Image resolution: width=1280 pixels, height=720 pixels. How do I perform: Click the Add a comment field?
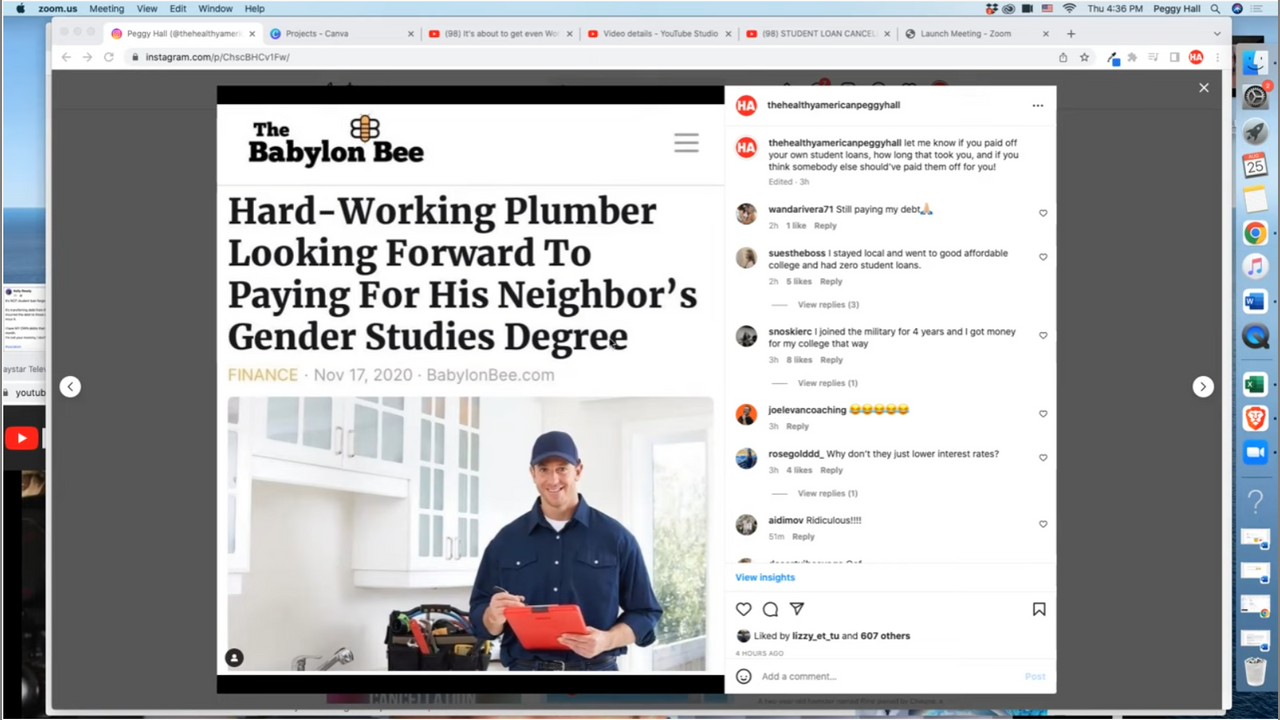point(880,676)
